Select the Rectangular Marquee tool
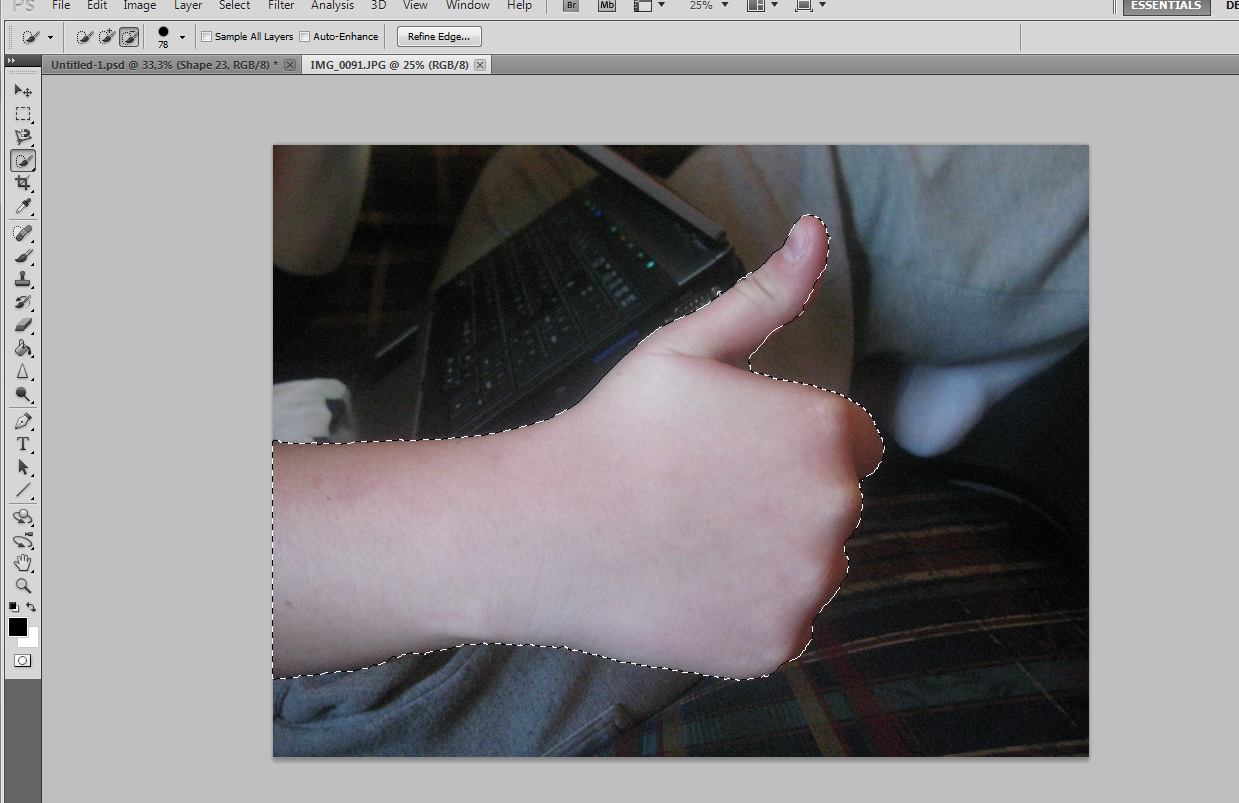Viewport: 1239px width, 803px height. click(x=23, y=114)
